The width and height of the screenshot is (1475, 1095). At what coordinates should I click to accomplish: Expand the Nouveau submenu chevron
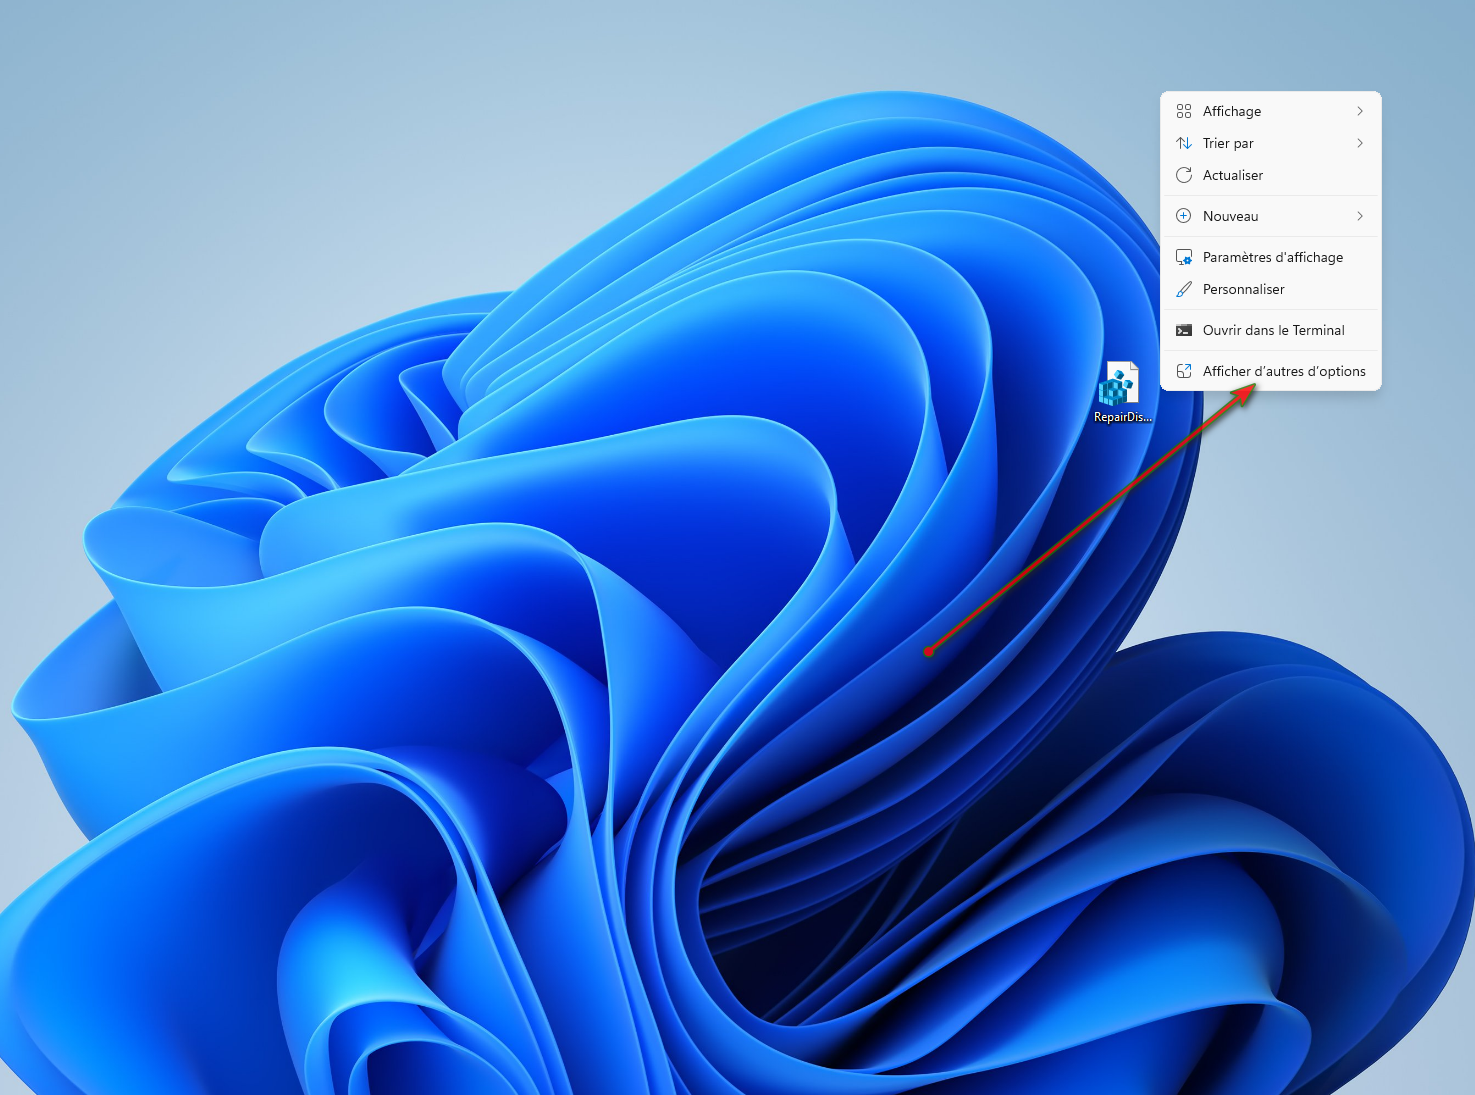pos(1360,216)
